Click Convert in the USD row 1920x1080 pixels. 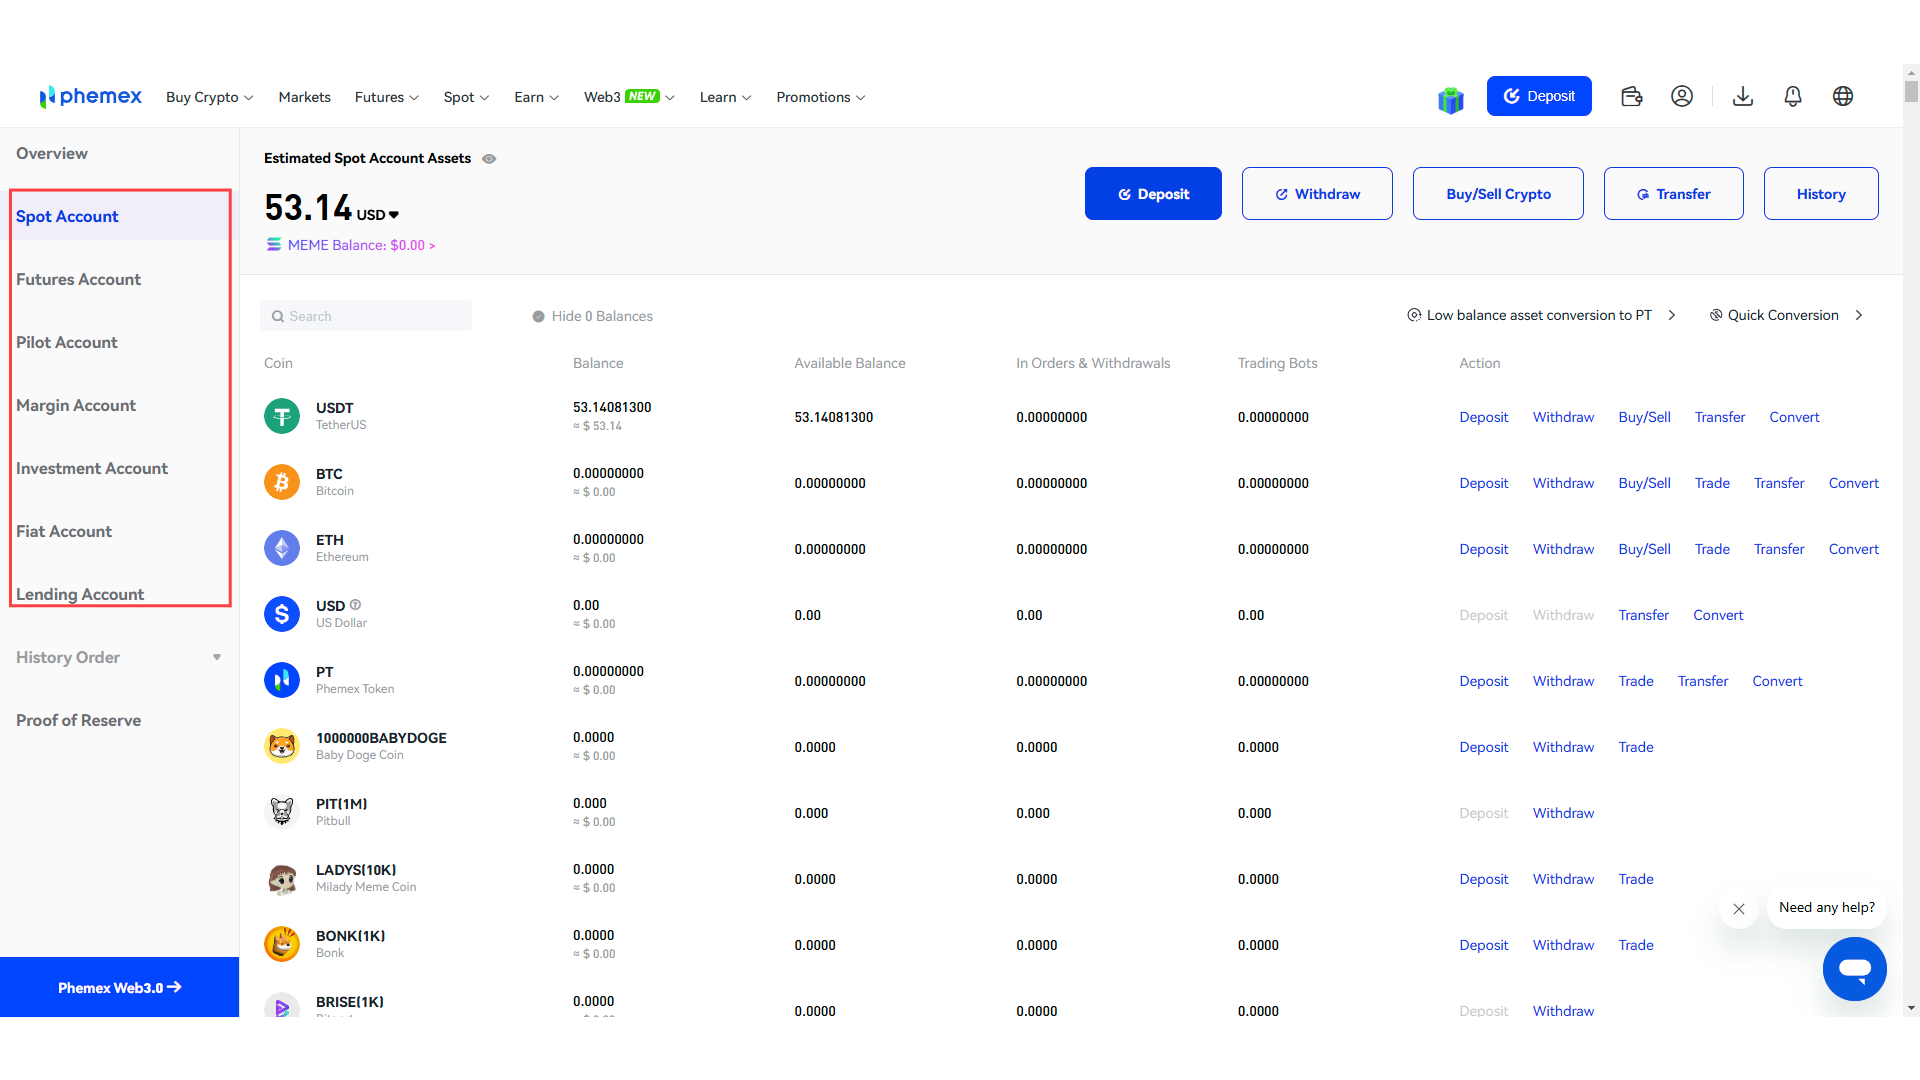click(1718, 615)
